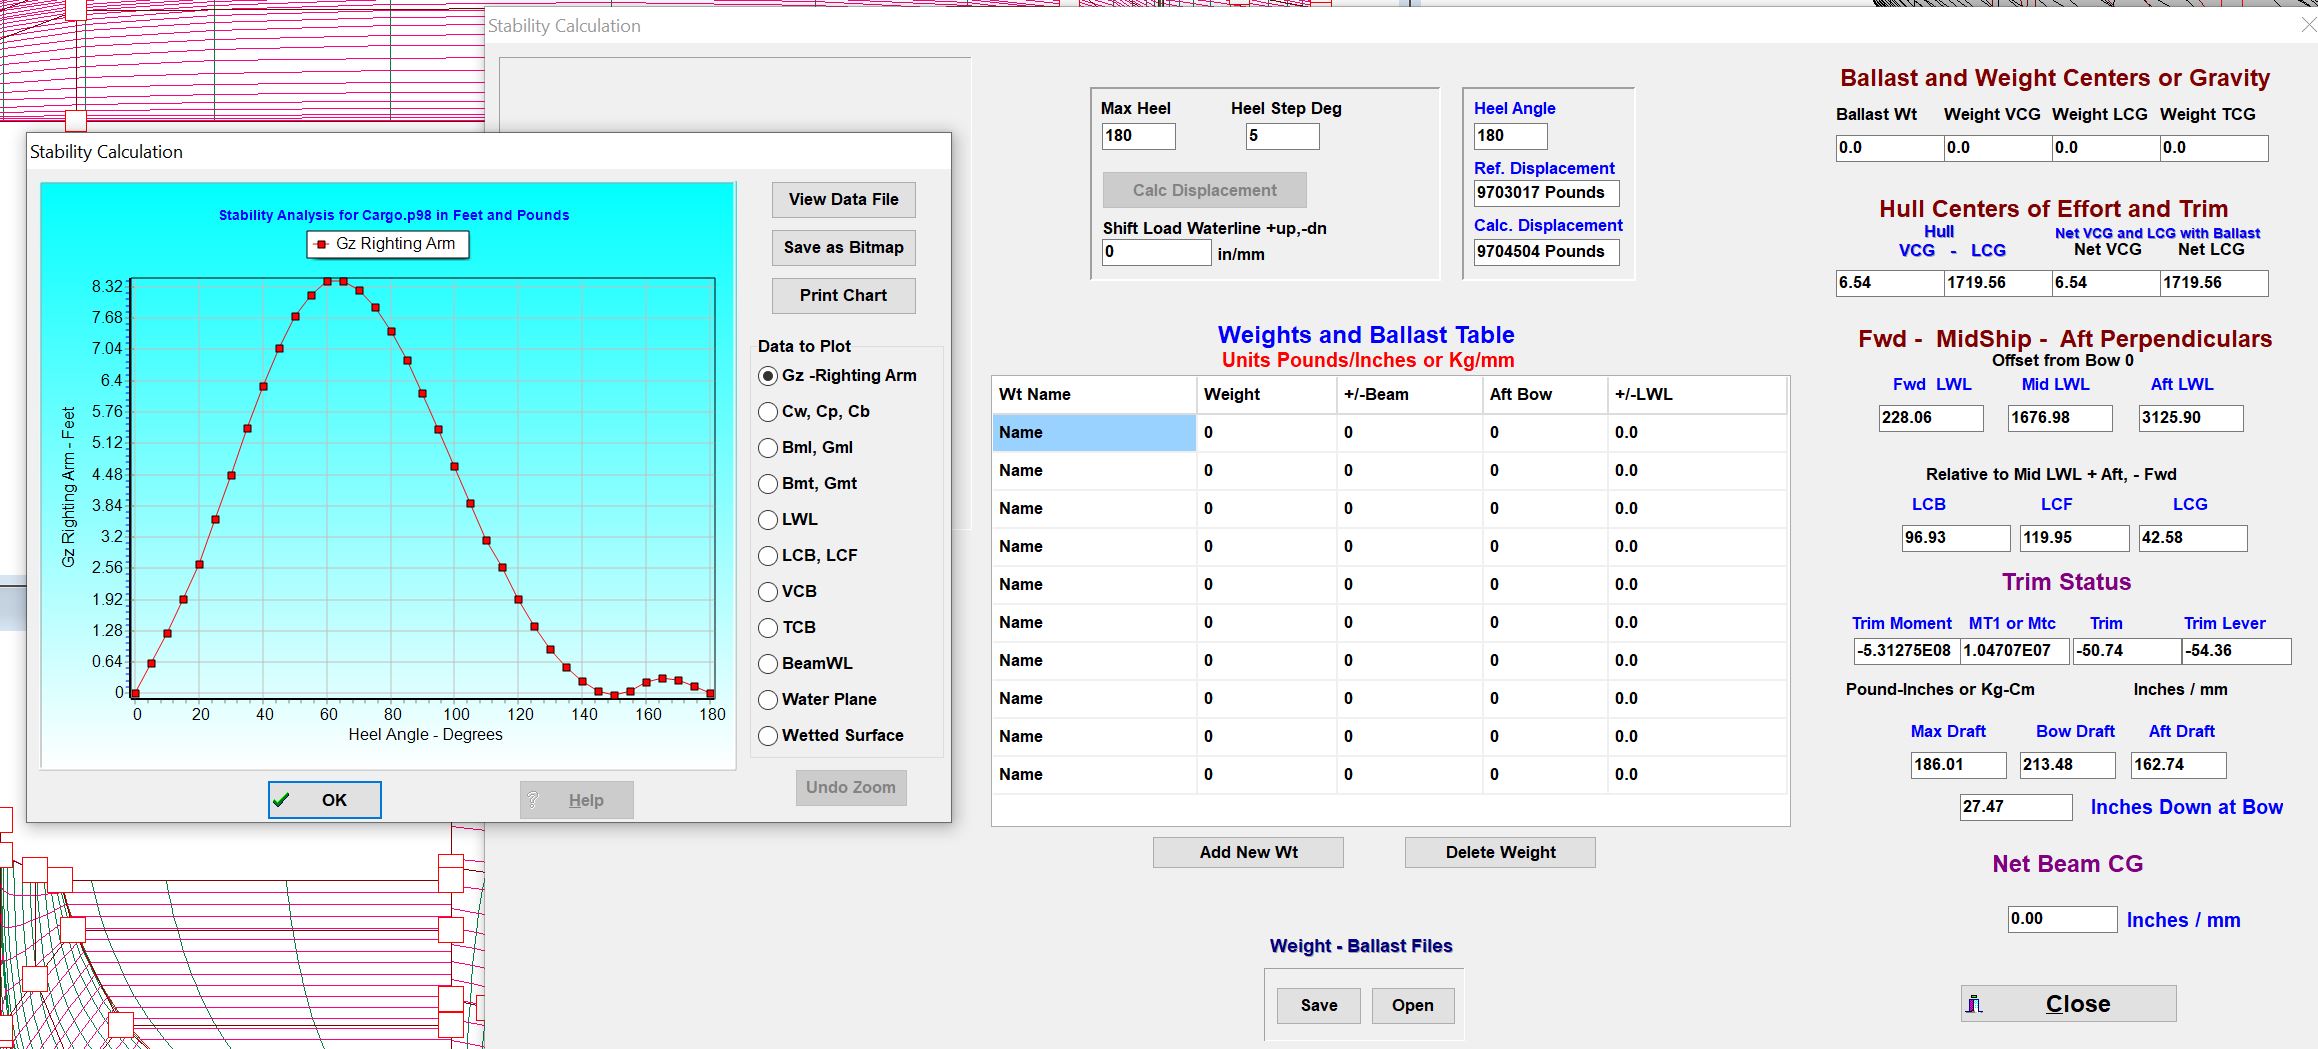Image resolution: width=2318 pixels, height=1049 pixels.
Task: Click the Ref. Displacement field
Action: 1546,193
